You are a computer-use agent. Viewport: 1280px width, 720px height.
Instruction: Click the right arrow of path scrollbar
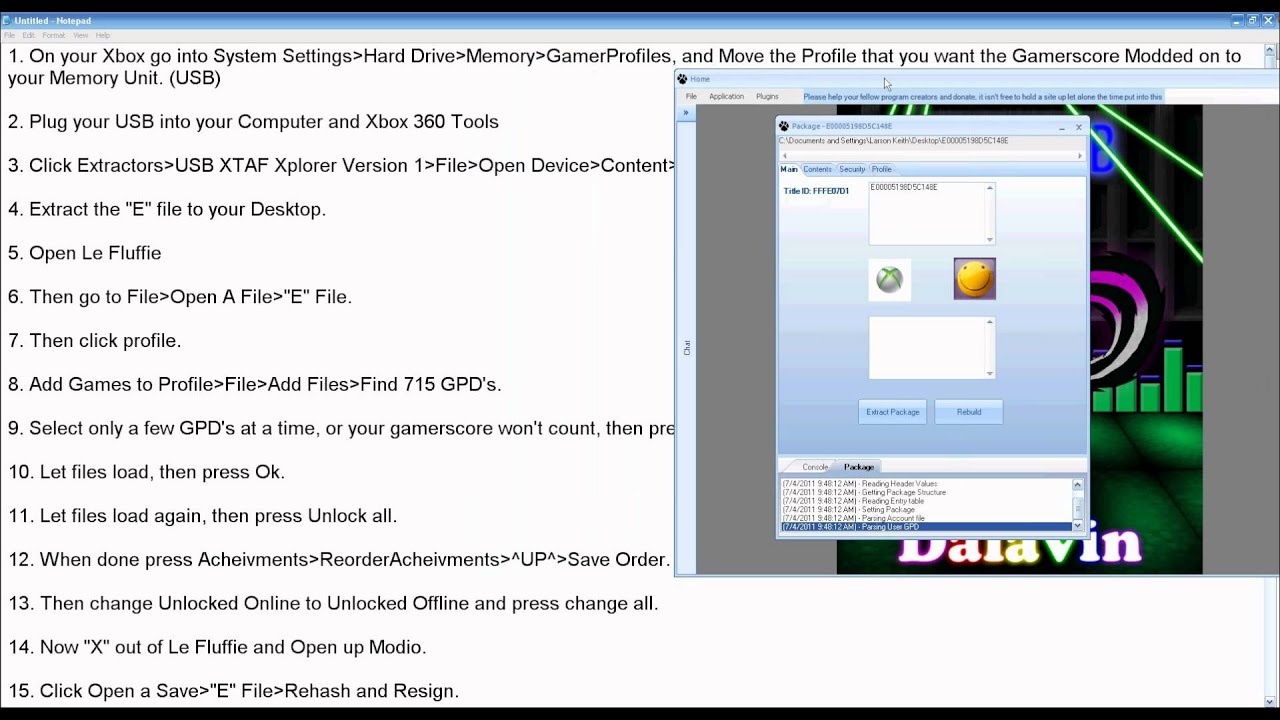1079,156
